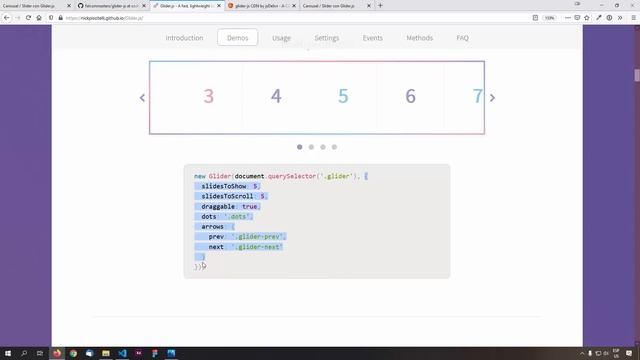
Task: Close the first Carousel / Slider tab
Action: (69, 6)
